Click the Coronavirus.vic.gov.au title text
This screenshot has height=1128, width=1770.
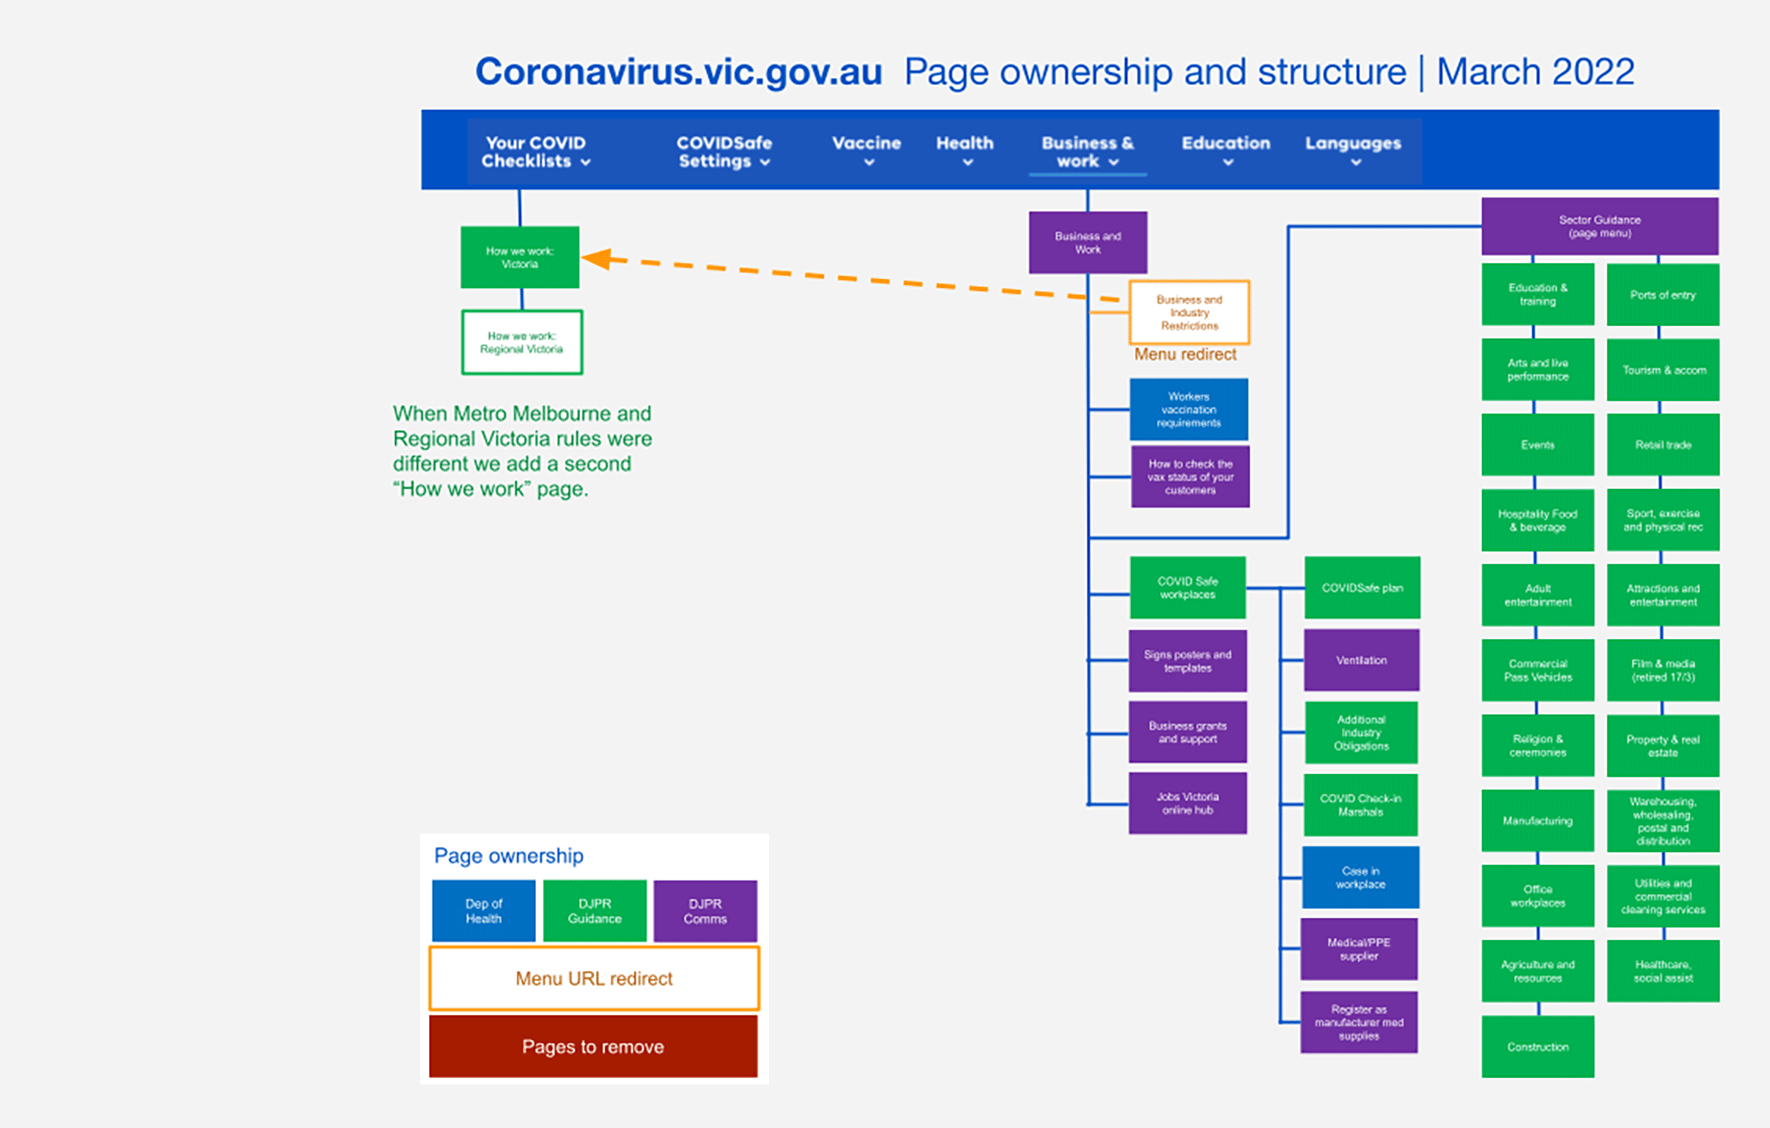(x=678, y=72)
